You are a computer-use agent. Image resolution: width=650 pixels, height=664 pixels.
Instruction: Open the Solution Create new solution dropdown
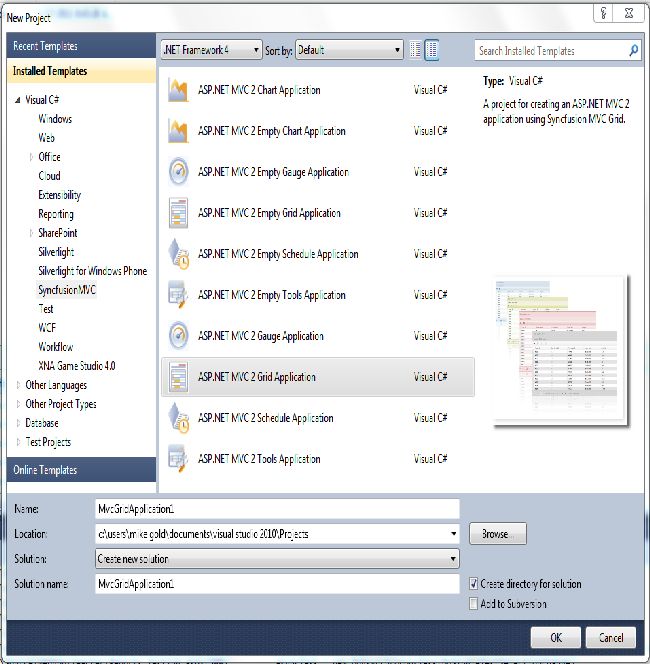277,559
